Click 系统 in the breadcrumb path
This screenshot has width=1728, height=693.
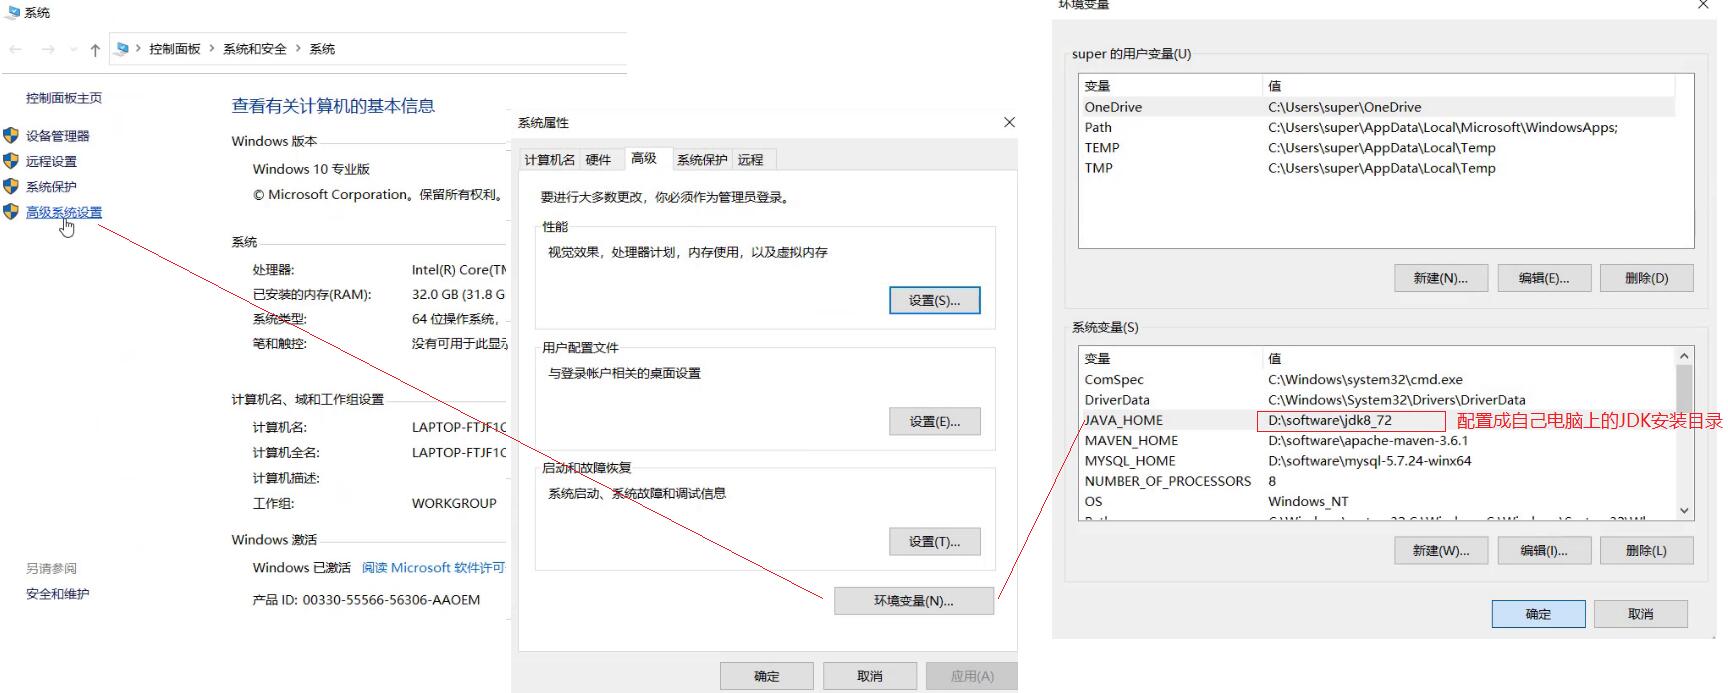tap(322, 49)
